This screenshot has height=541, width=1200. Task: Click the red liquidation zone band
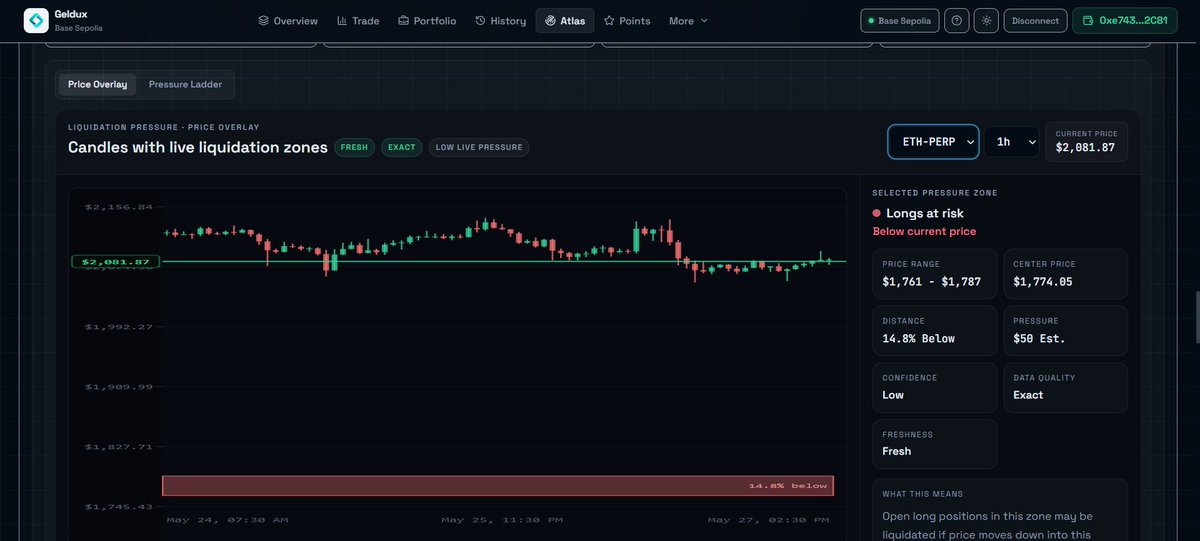tap(498, 485)
